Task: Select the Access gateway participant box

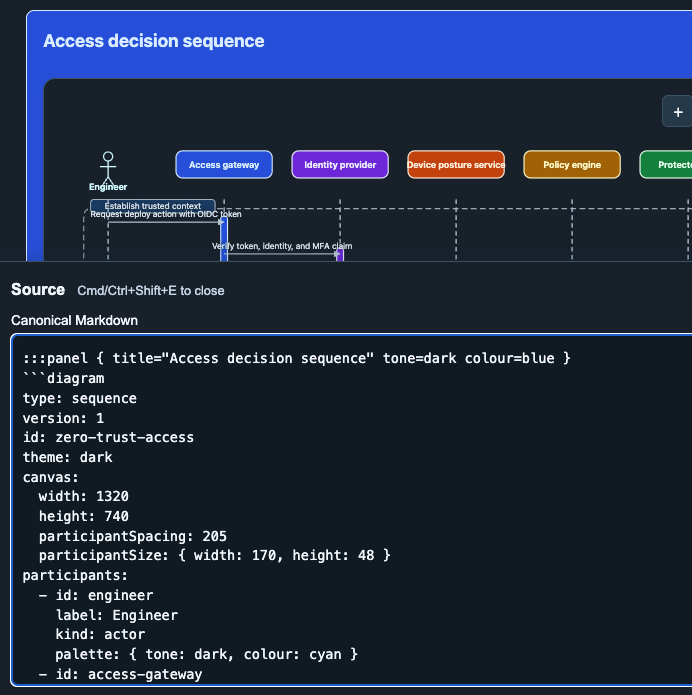Action: click(x=224, y=164)
